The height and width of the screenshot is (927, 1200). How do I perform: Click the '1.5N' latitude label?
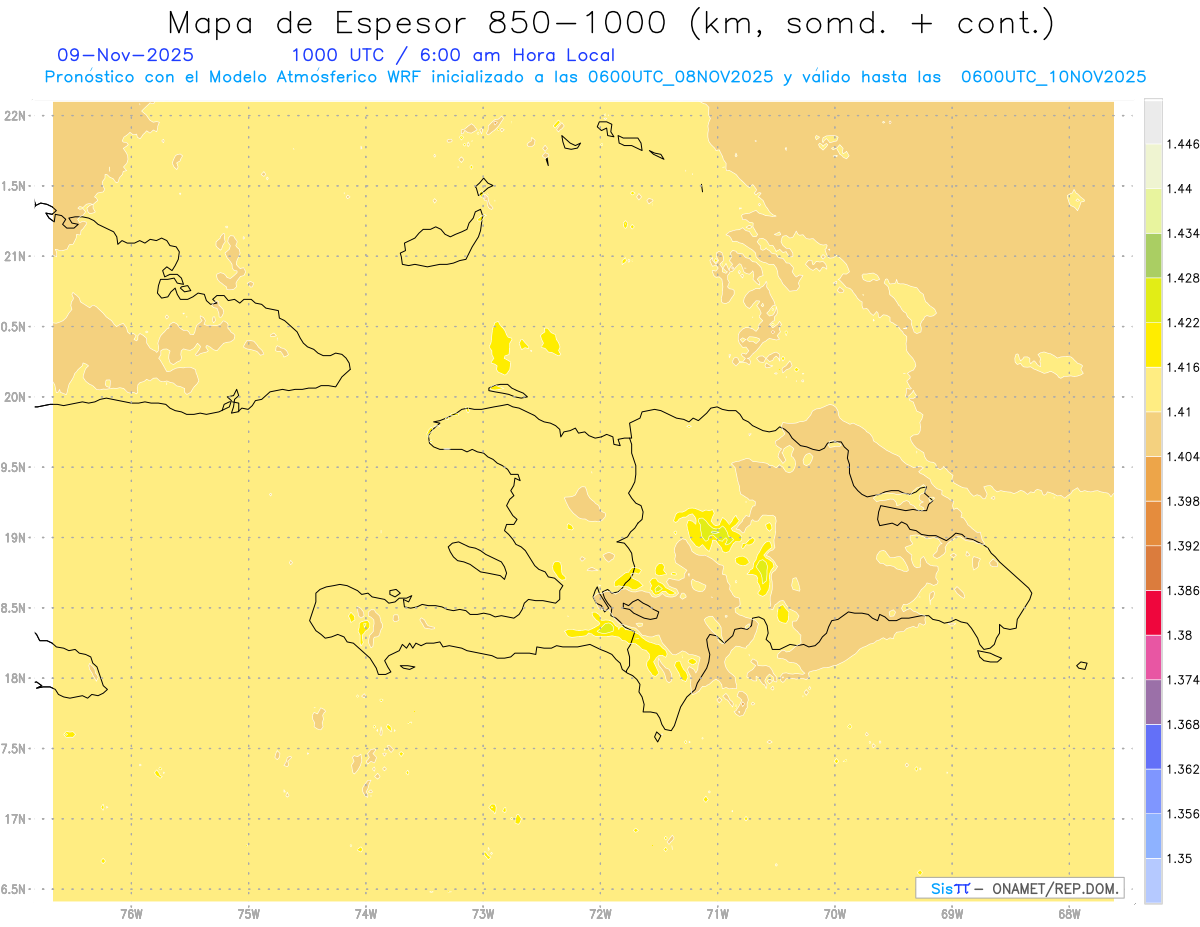point(13,186)
